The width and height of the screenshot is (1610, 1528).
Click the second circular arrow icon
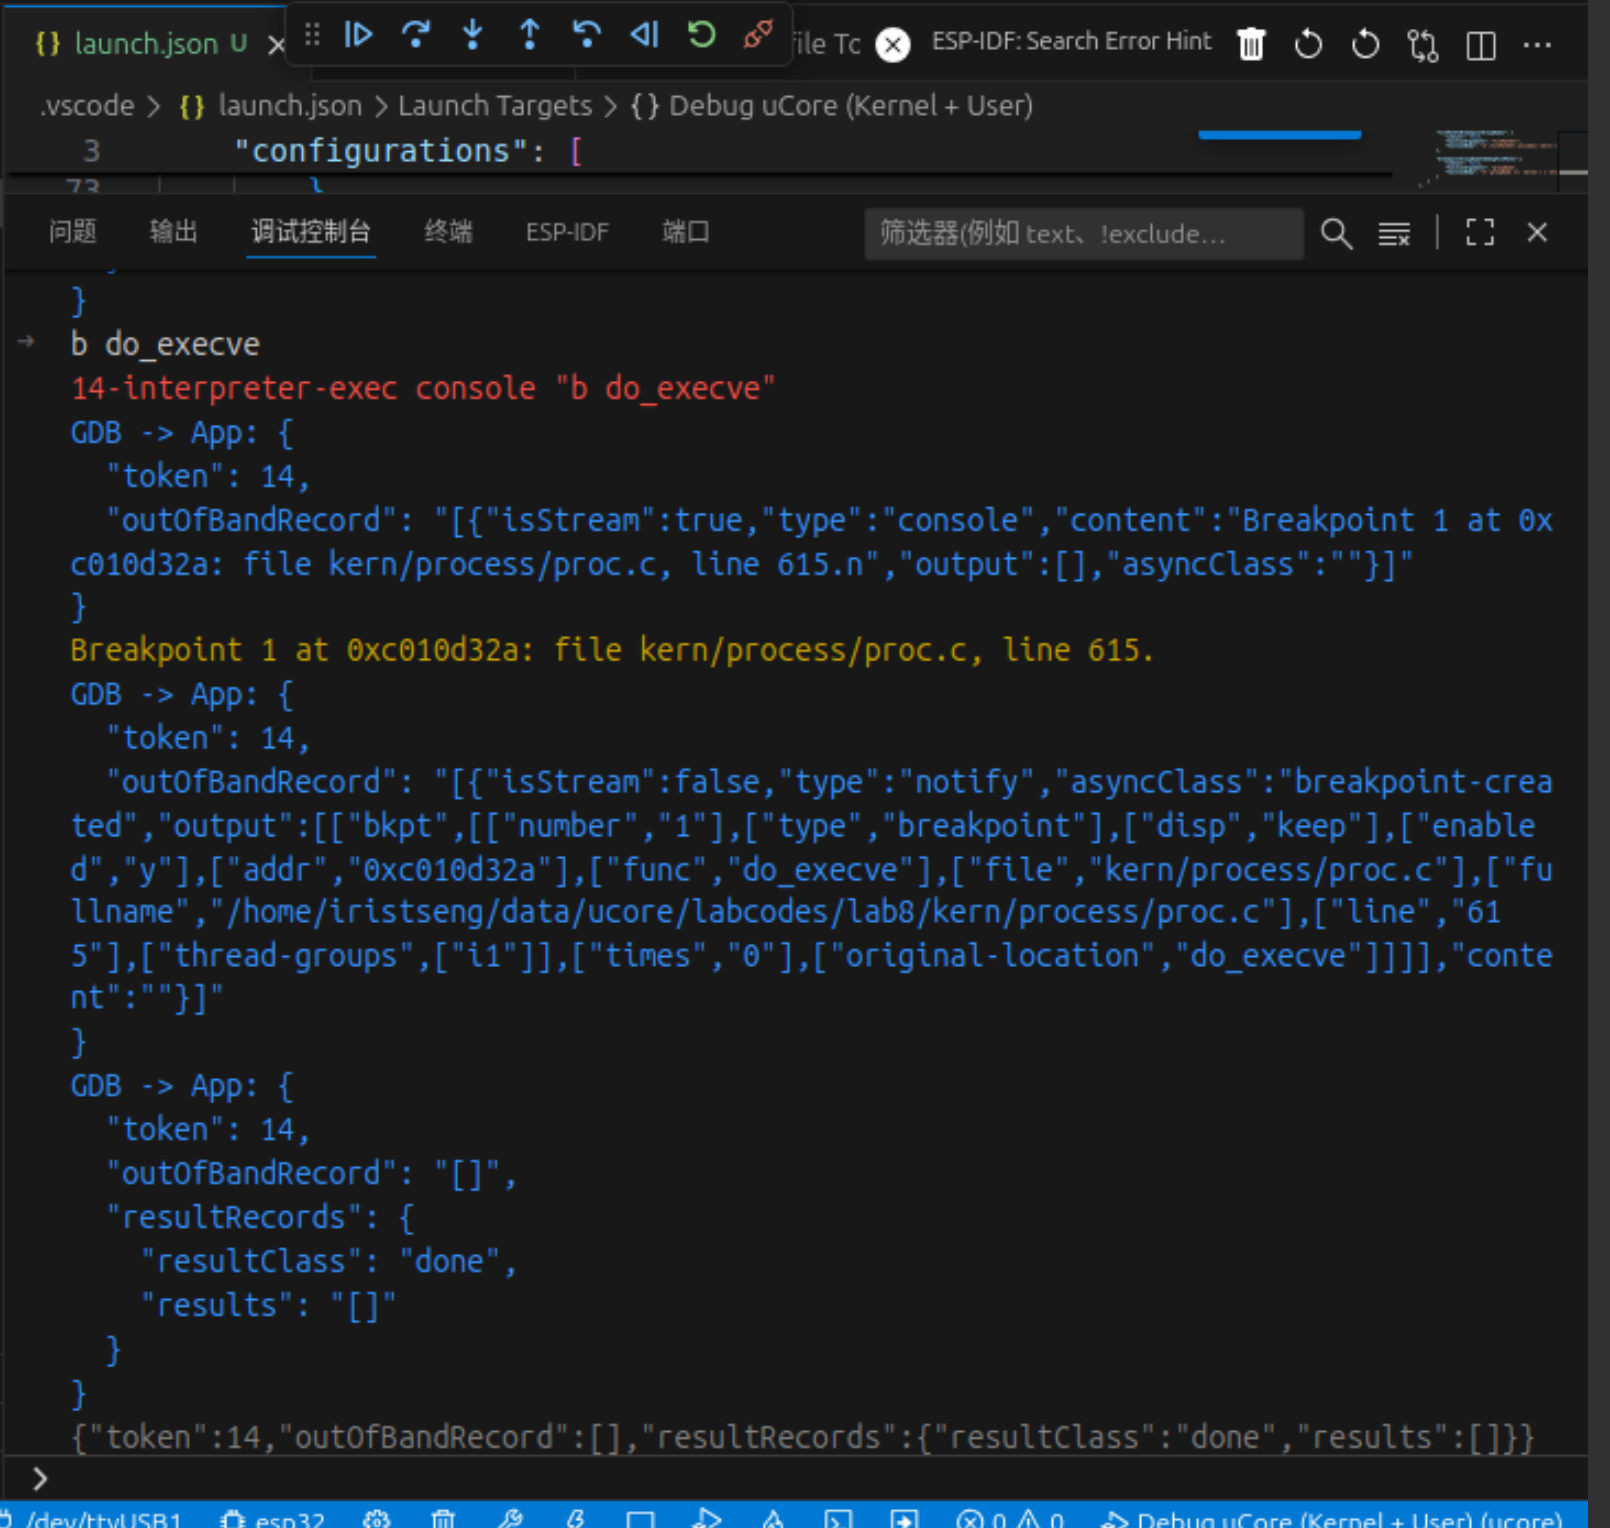pos(1365,45)
